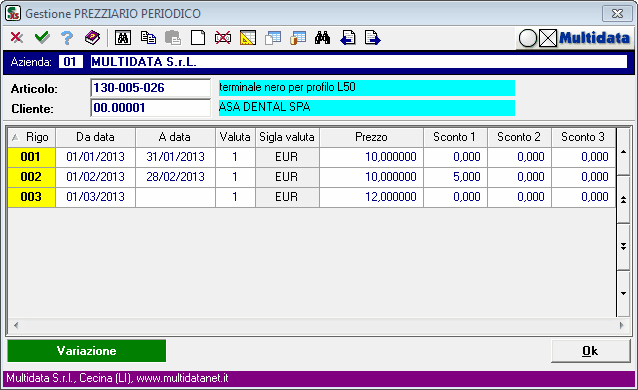Viewport: 638px width, 390px height.
Task: Click the Articolo code input field
Action: tap(150, 88)
